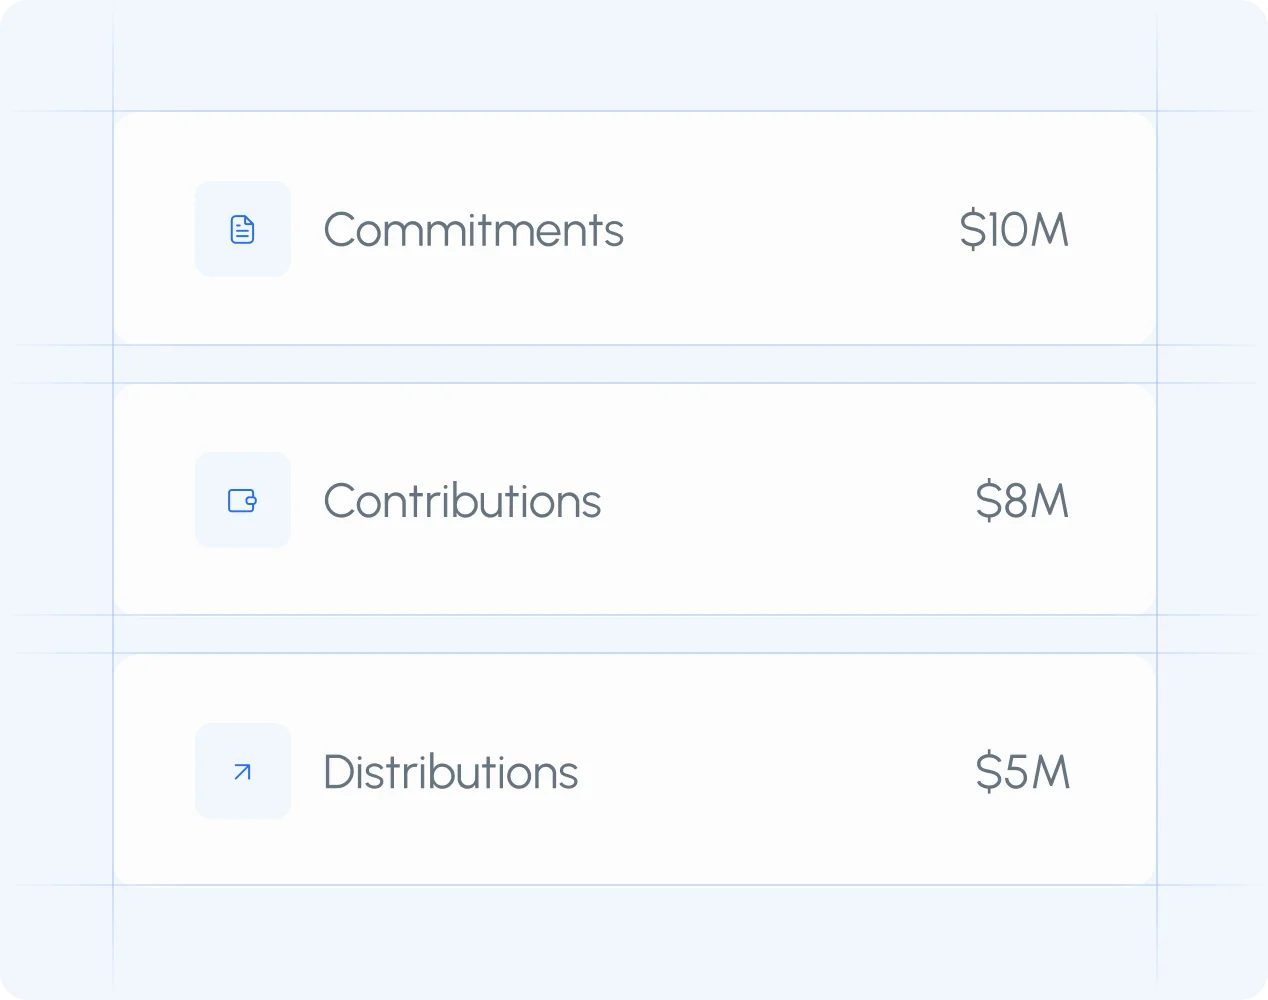The image size is (1268, 1000).
Task: Click the Contributions wallet icon
Action: [243, 500]
